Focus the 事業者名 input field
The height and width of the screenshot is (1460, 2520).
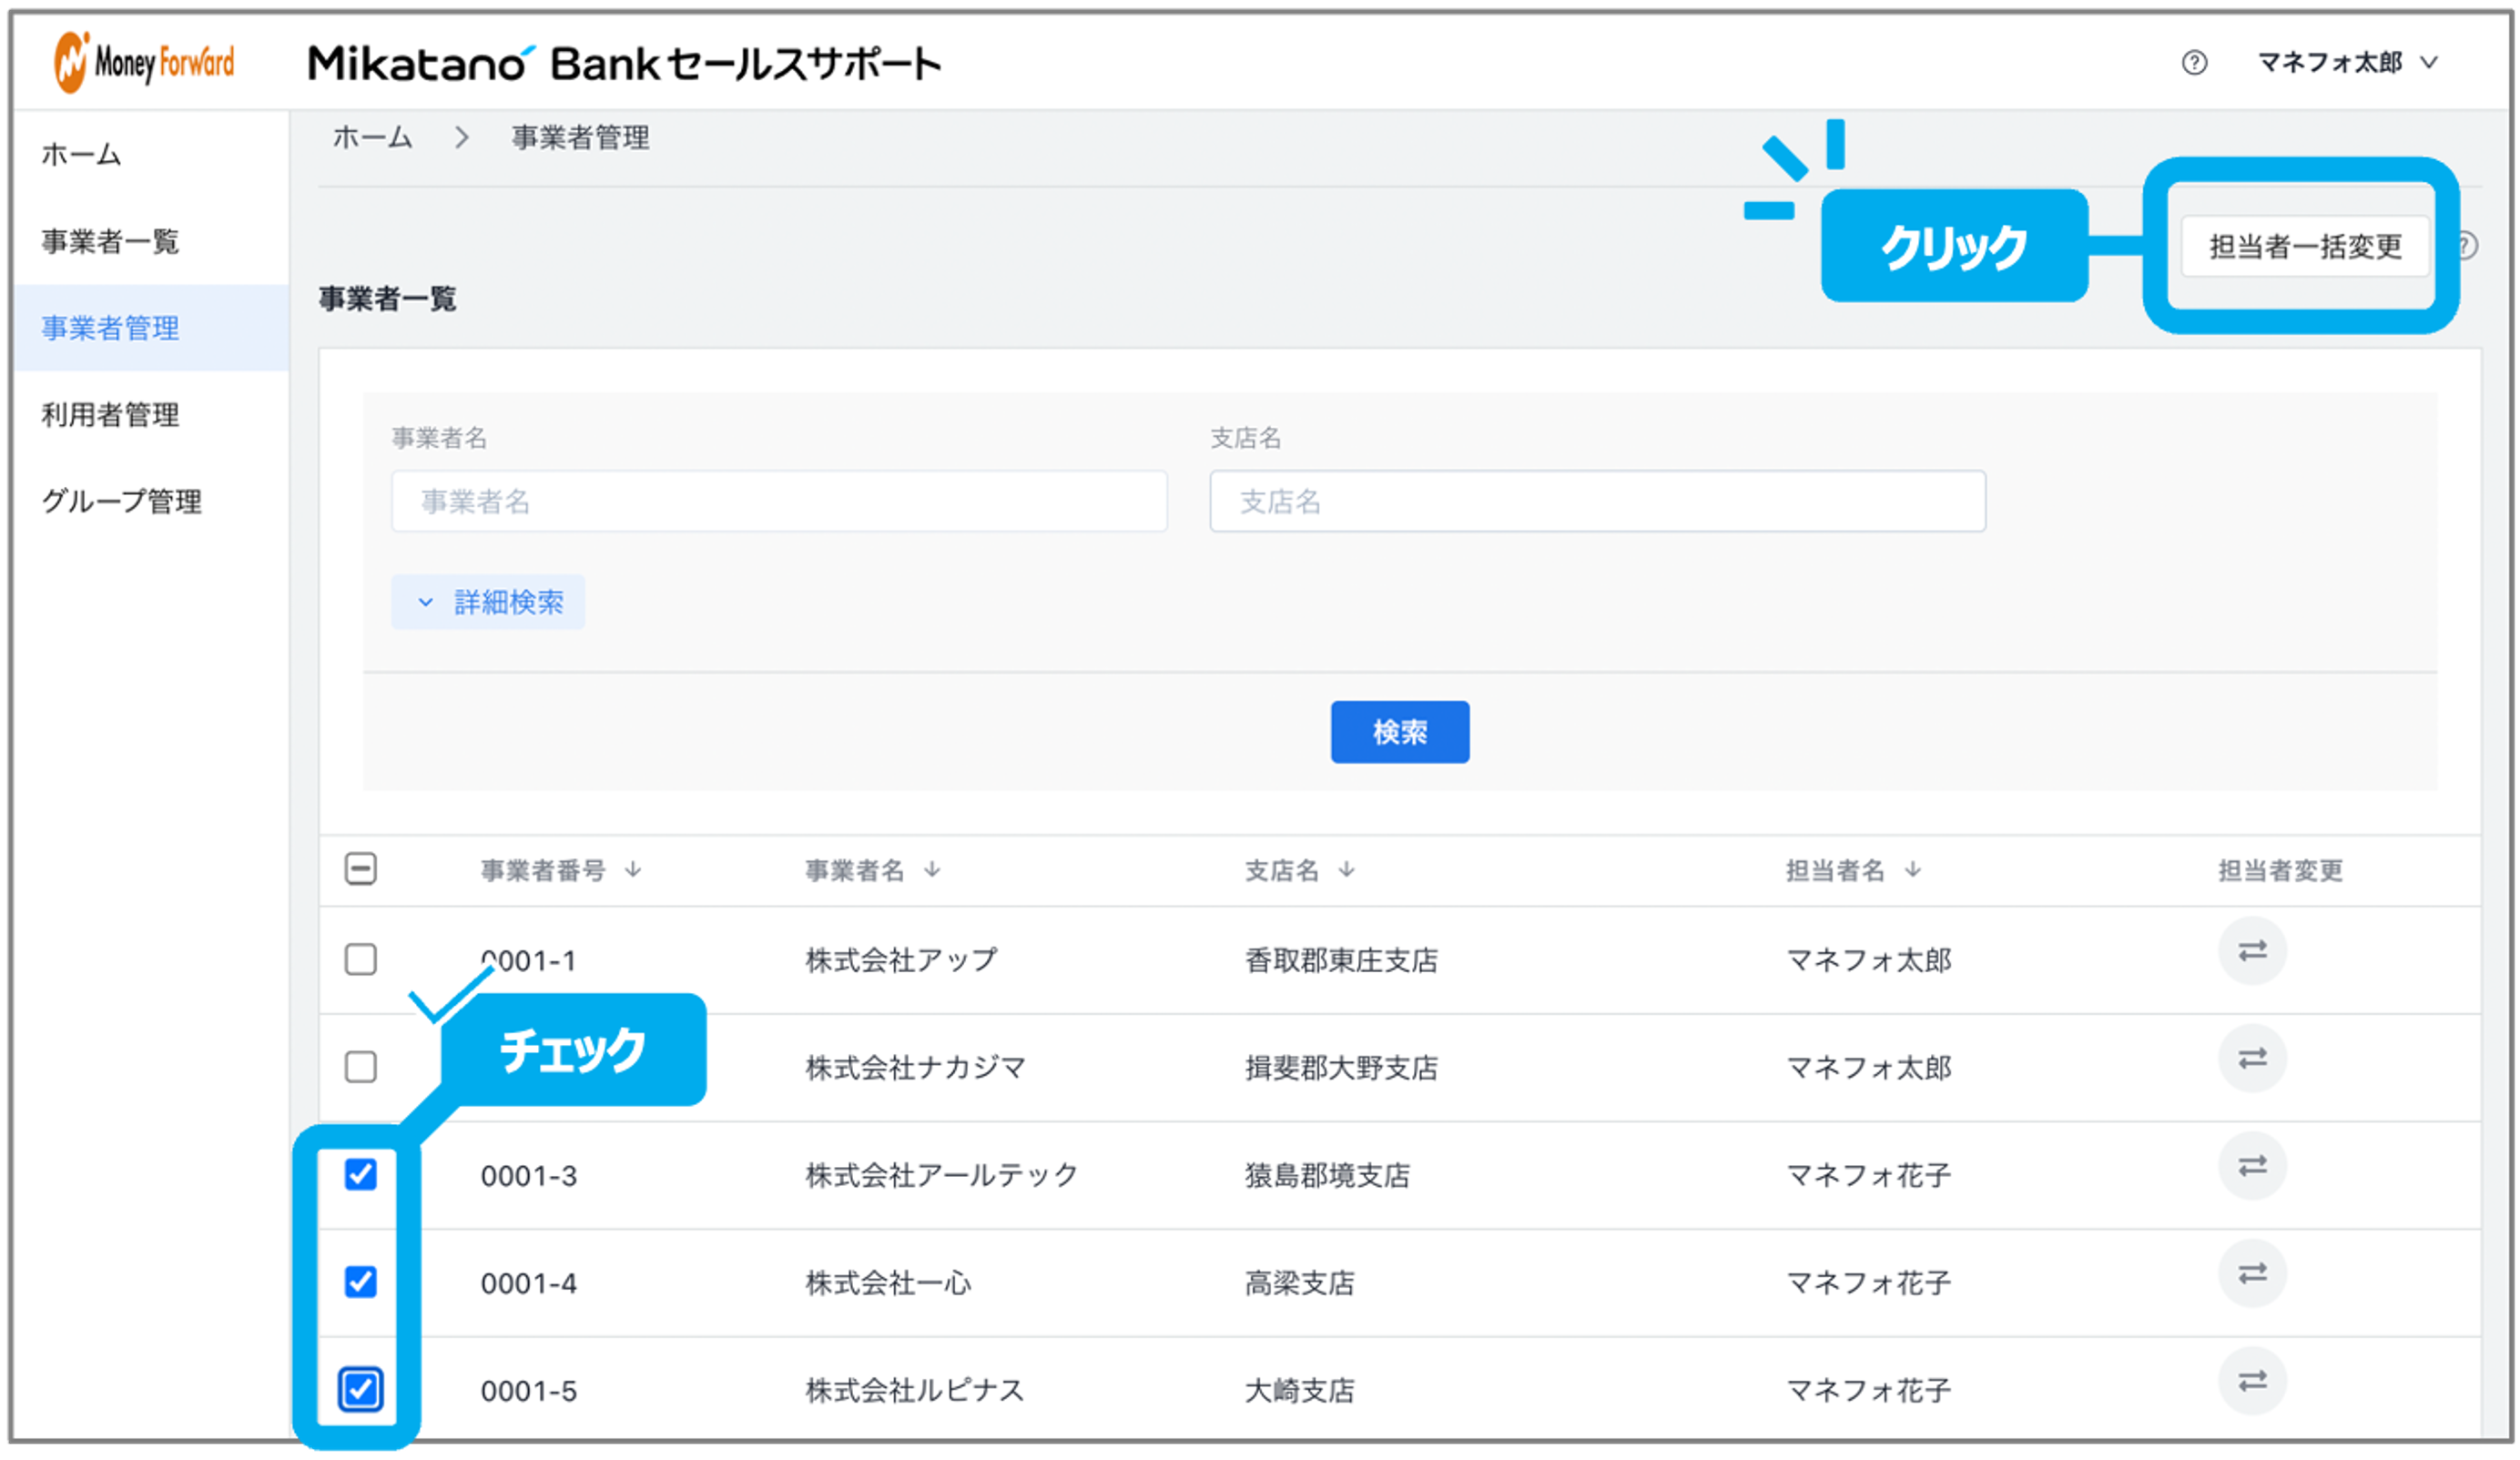780,501
